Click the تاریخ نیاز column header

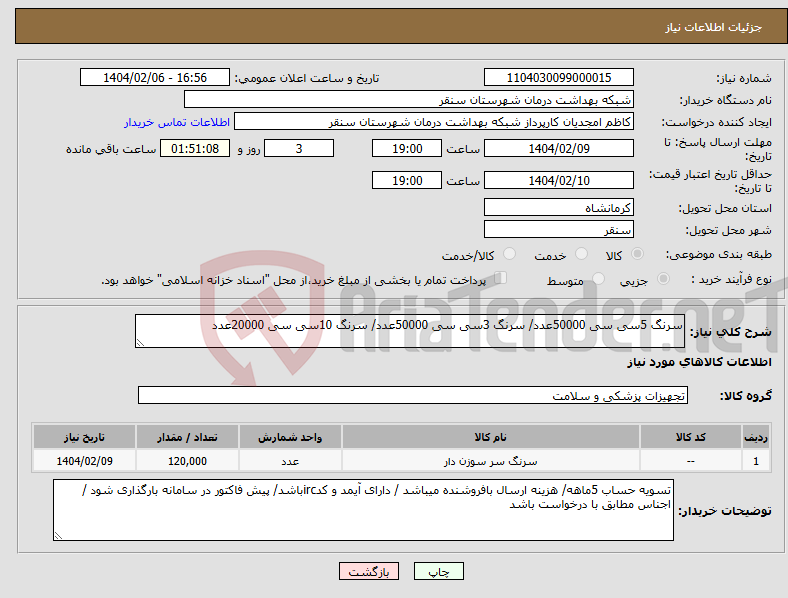point(84,437)
